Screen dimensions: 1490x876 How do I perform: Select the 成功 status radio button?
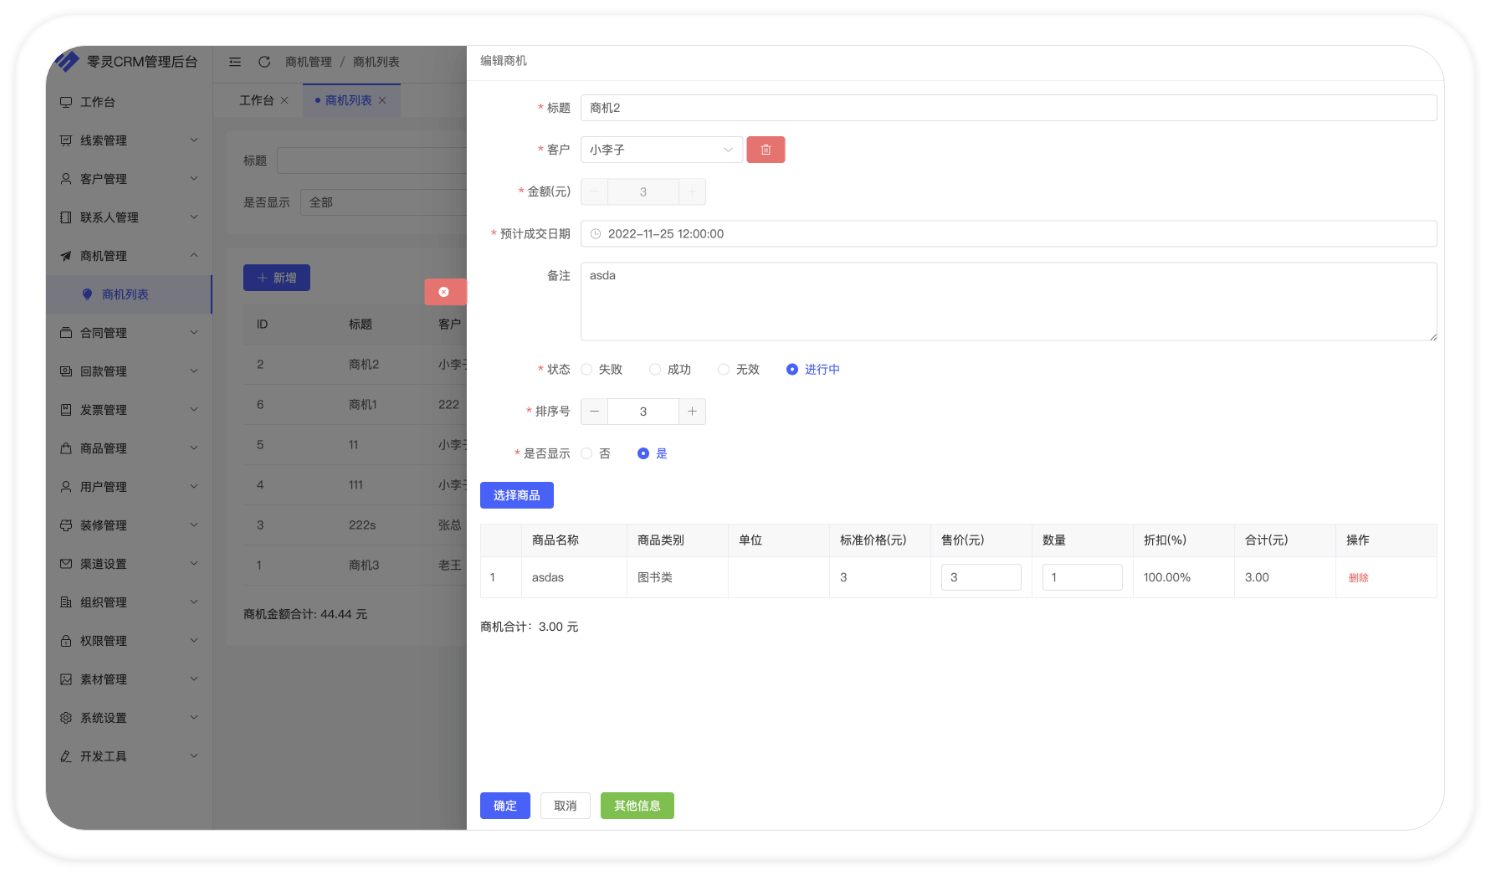click(x=655, y=370)
